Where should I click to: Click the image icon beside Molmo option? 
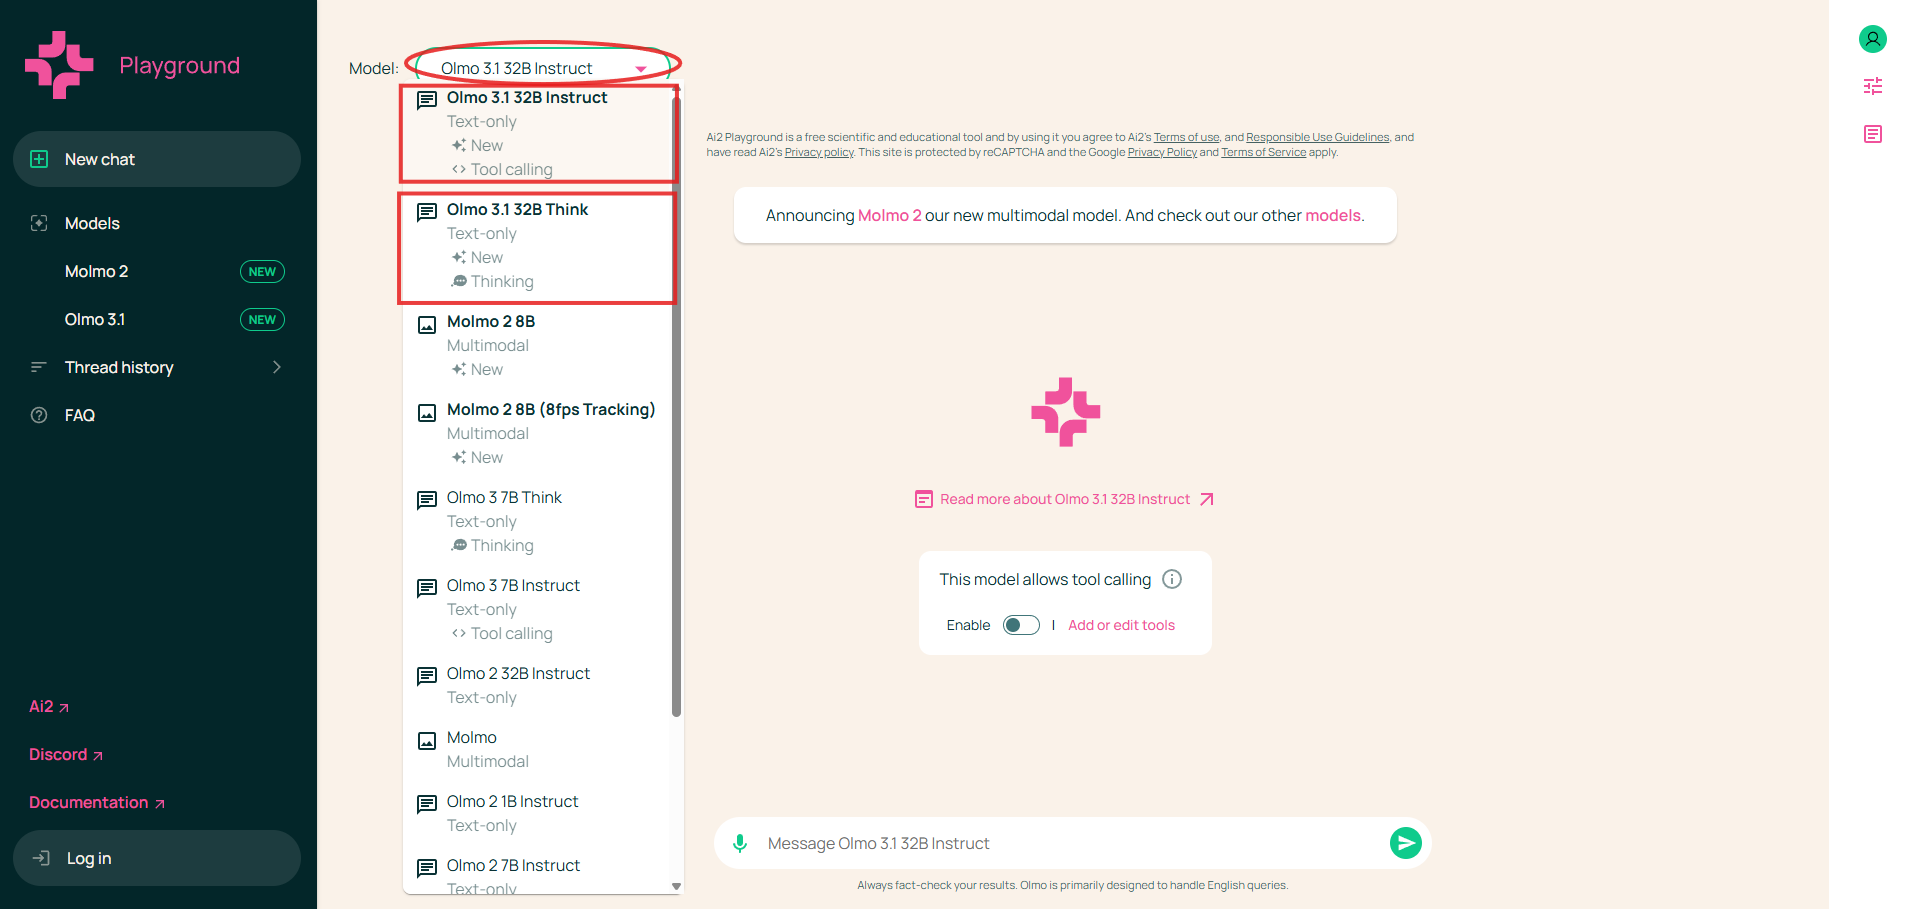click(427, 741)
